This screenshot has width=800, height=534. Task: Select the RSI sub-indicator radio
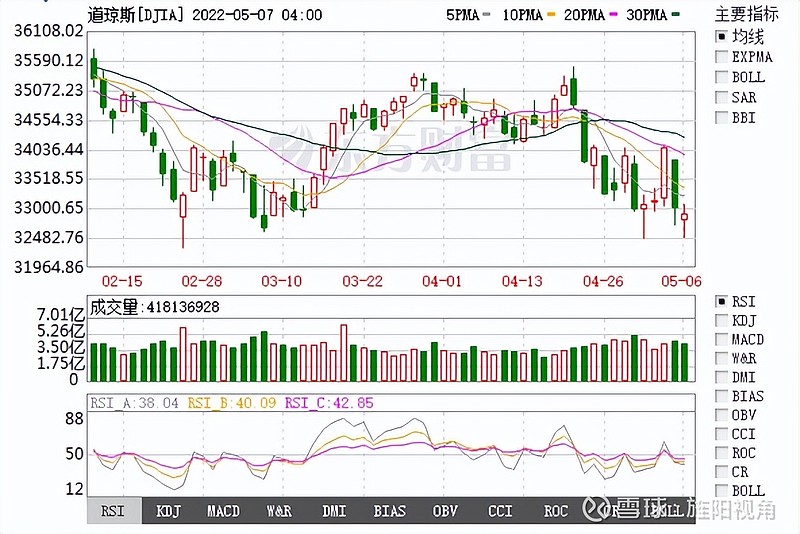[721, 301]
